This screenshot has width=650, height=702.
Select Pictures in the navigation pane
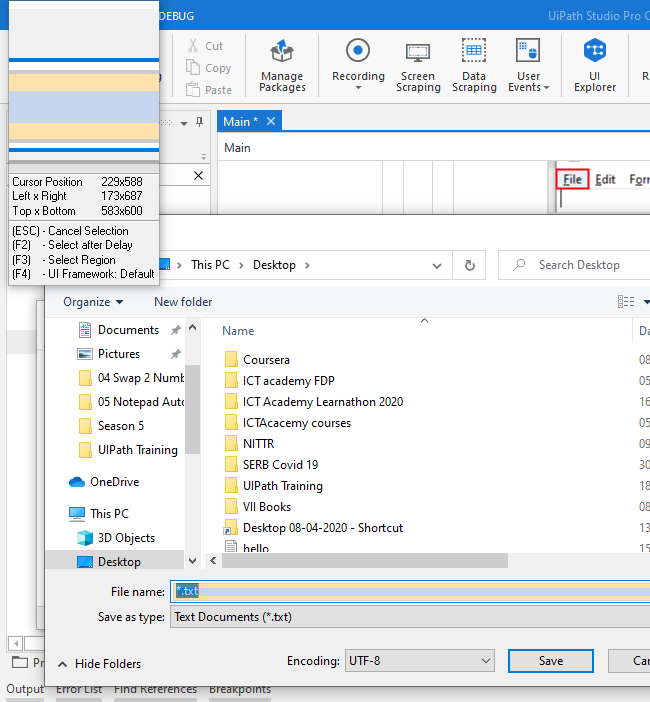[x=119, y=354]
